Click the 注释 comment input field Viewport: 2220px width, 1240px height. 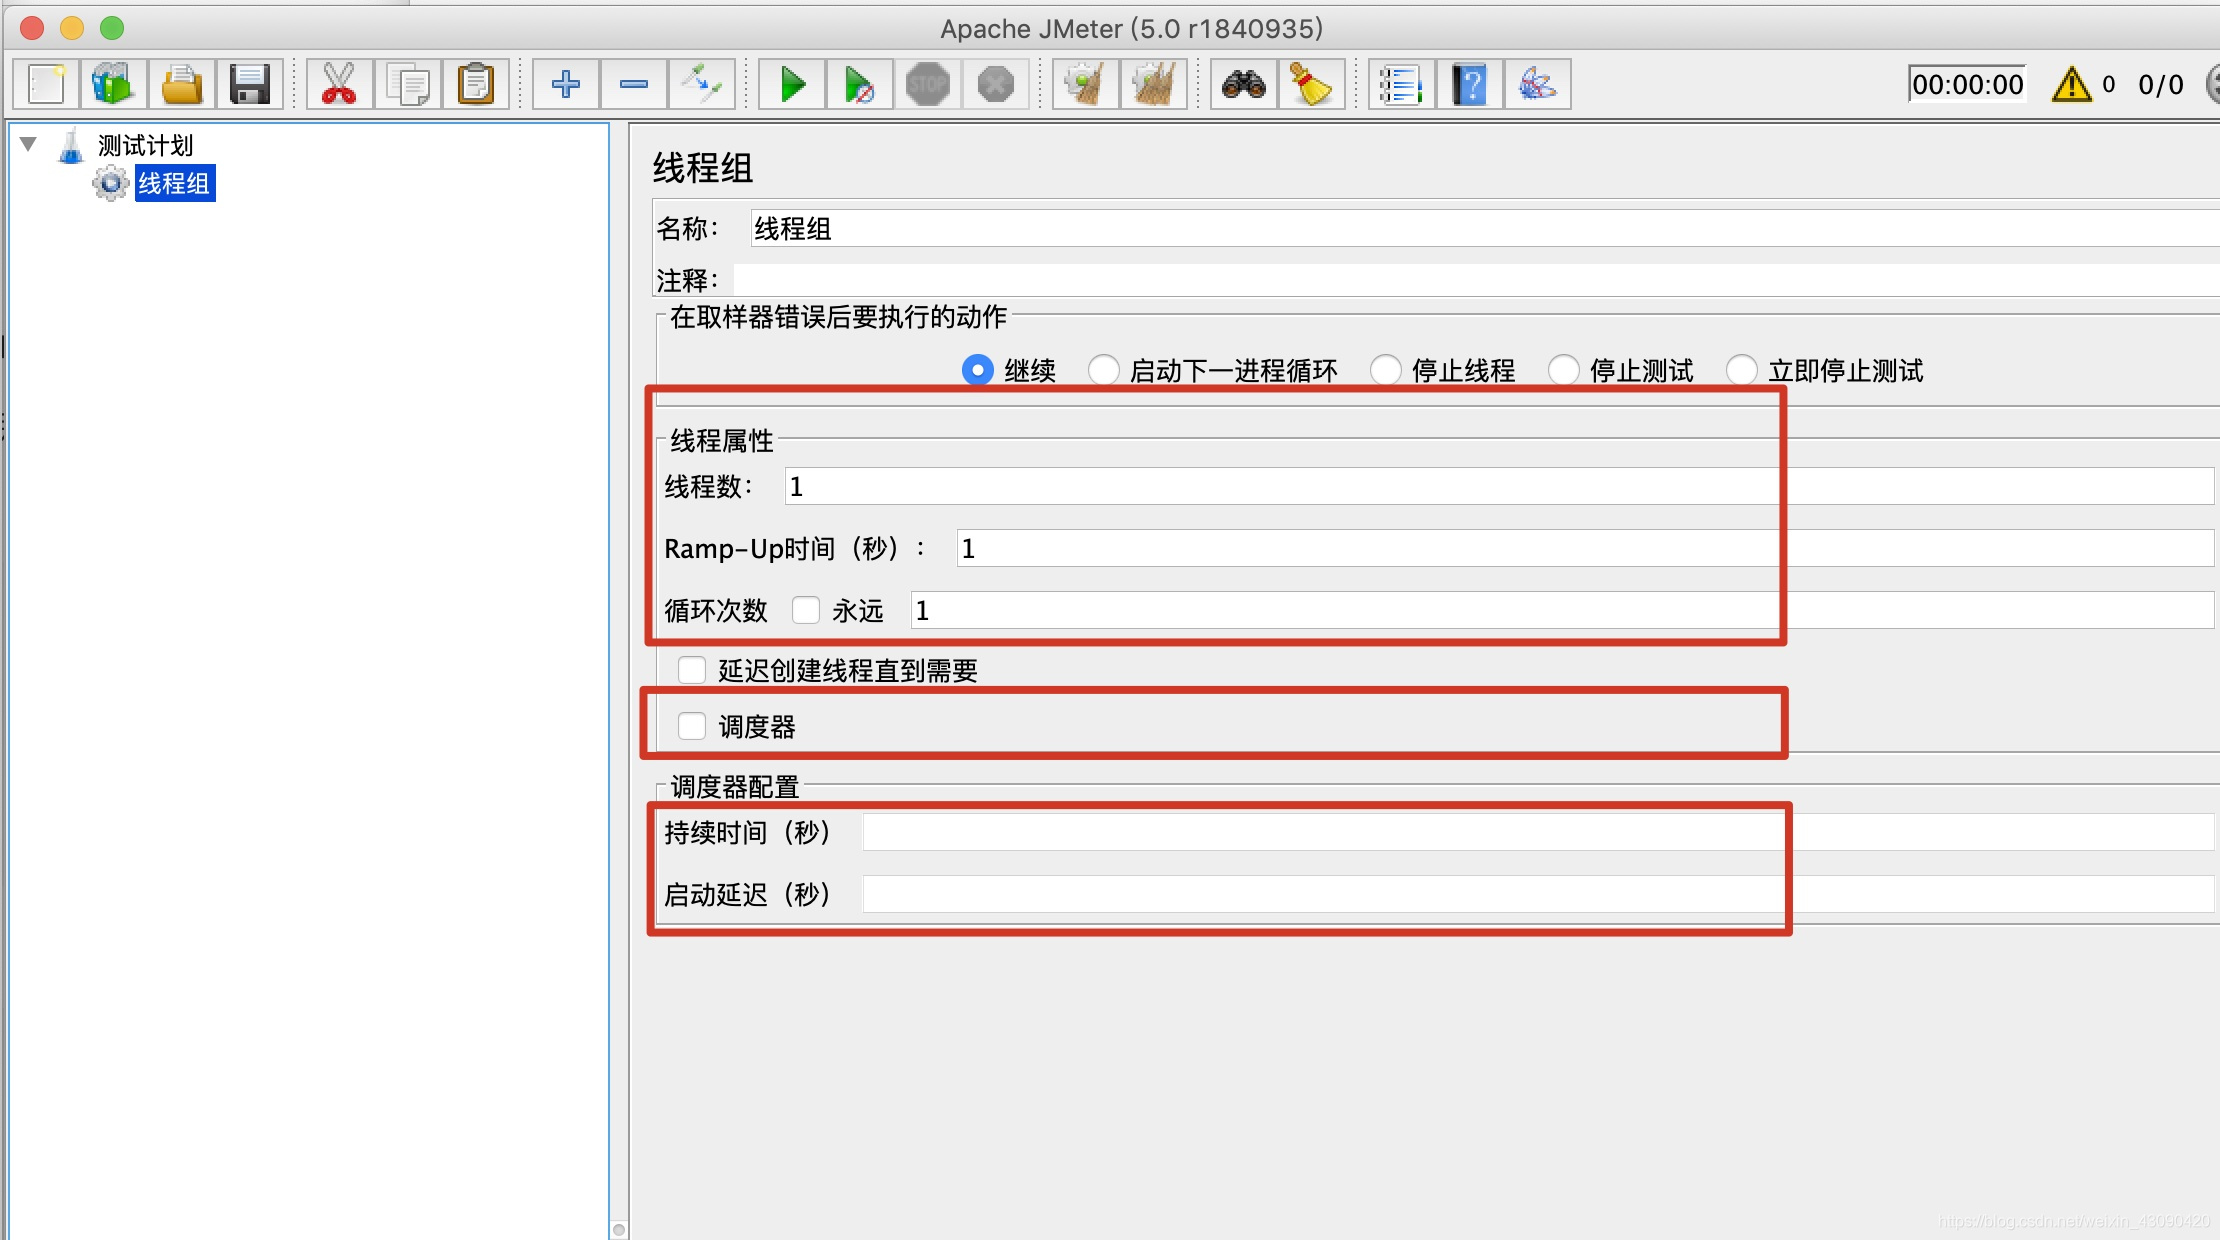click(x=1476, y=280)
